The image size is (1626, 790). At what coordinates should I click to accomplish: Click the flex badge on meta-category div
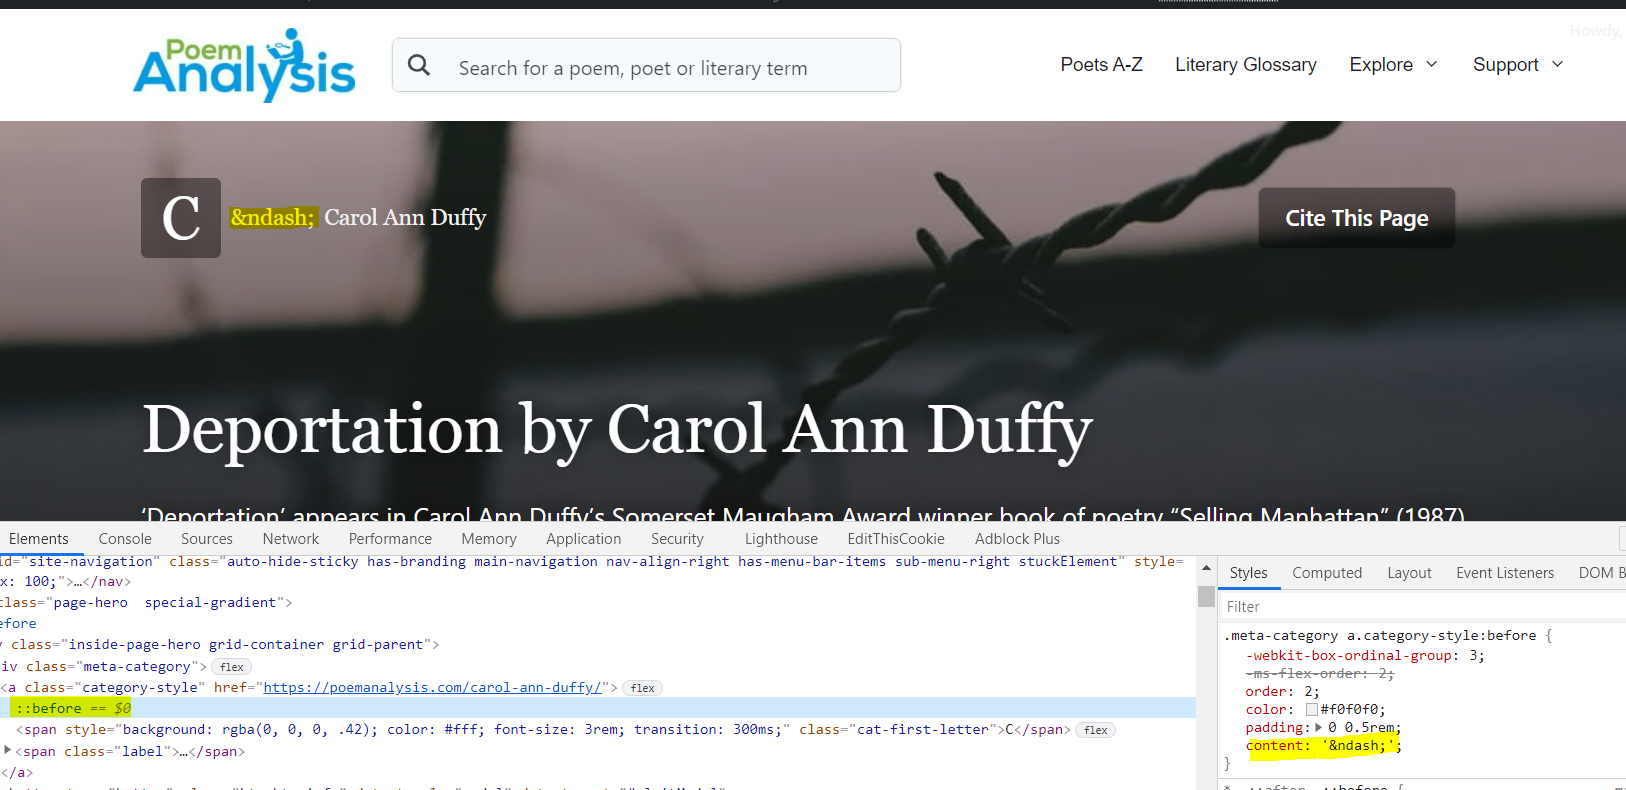231,667
